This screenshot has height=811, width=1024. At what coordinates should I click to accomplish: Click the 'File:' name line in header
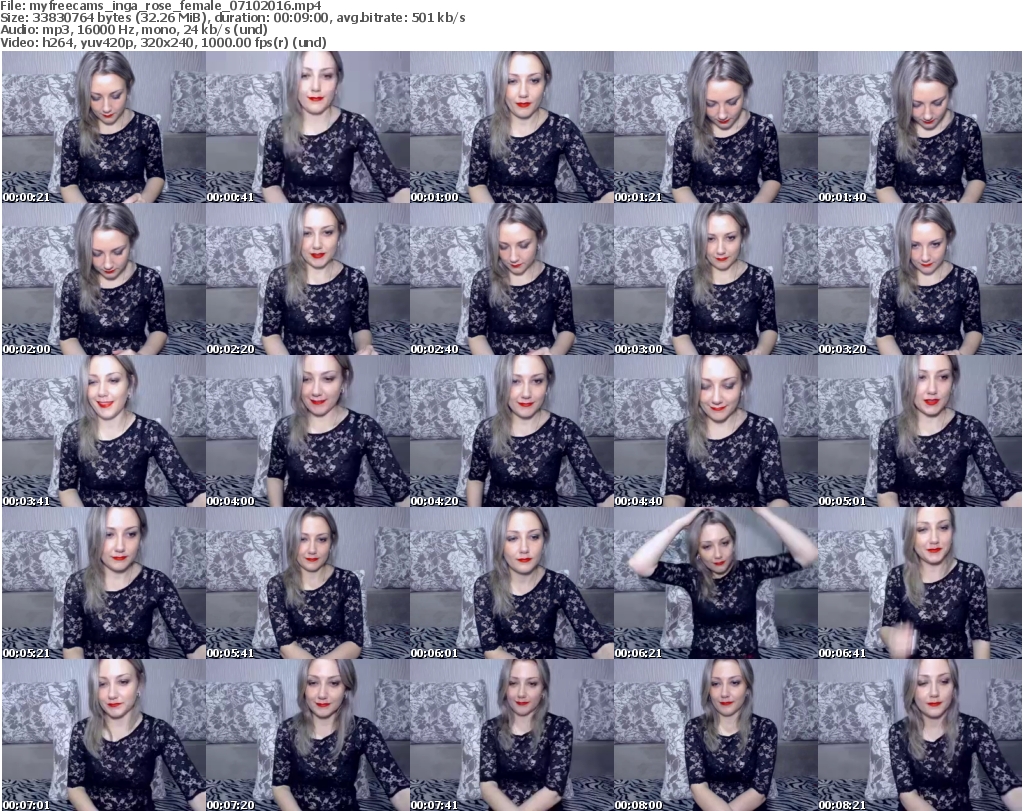pos(161,6)
